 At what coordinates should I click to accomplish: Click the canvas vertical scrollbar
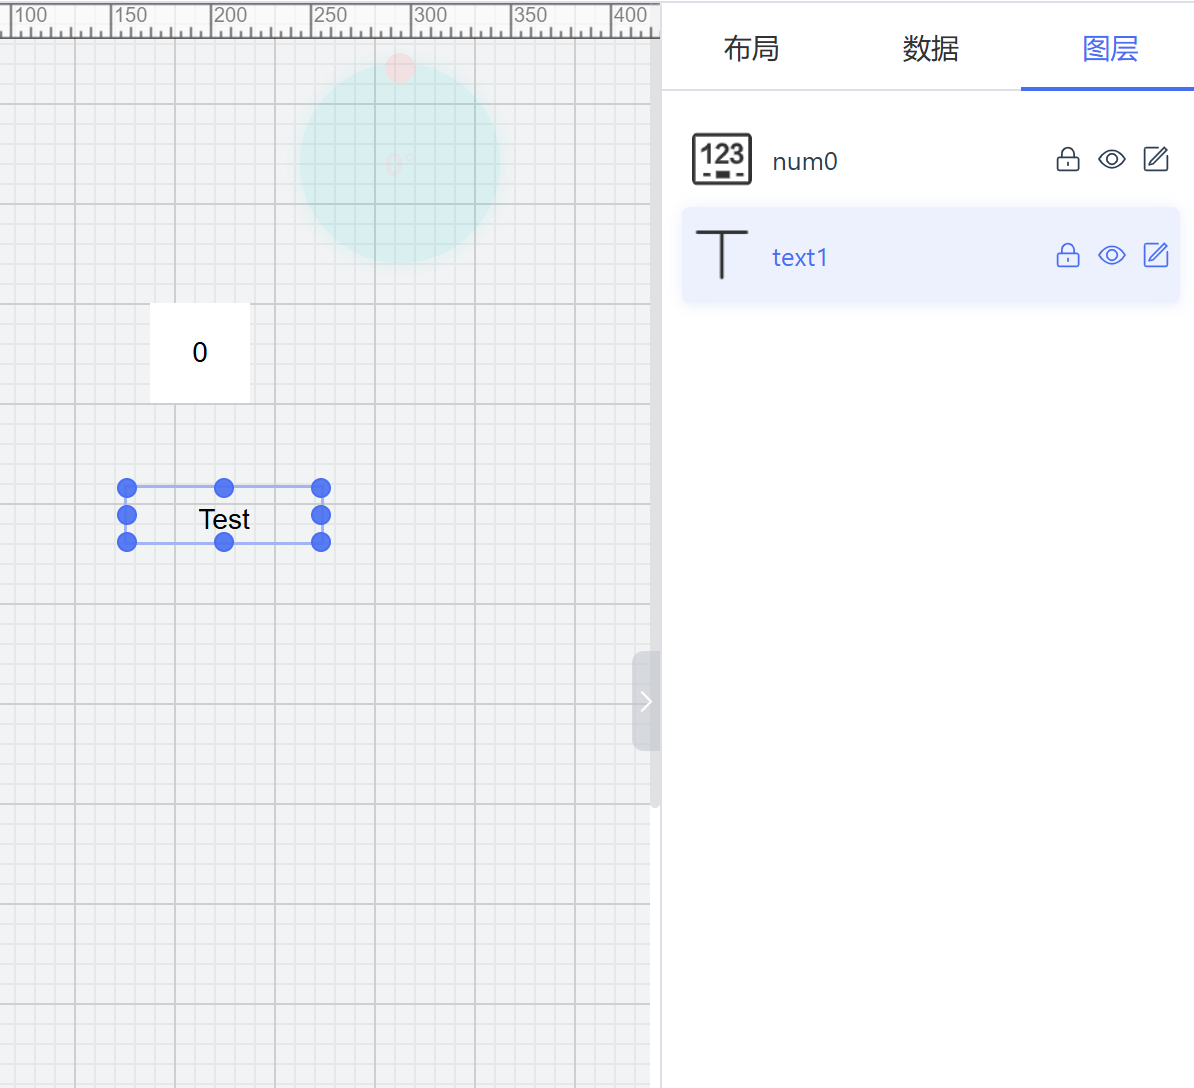[x=655, y=400]
